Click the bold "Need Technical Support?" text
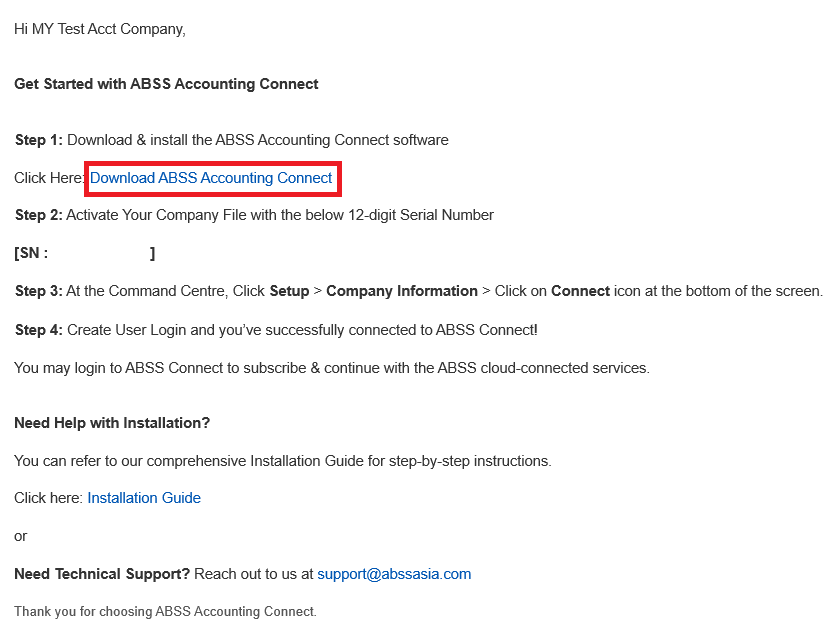 click(x=102, y=574)
